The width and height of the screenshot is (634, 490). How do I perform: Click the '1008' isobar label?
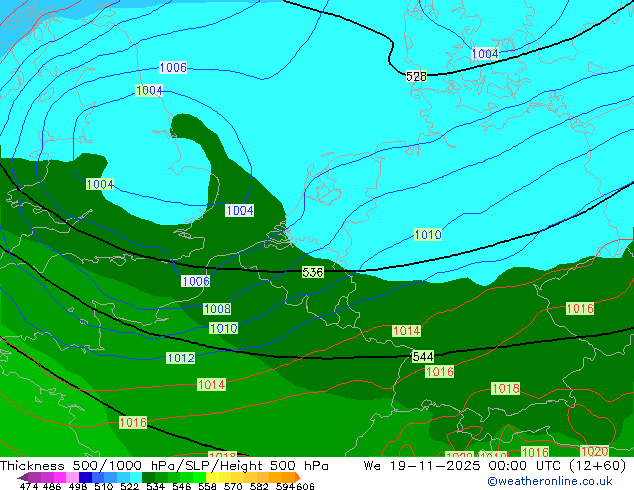click(x=217, y=308)
